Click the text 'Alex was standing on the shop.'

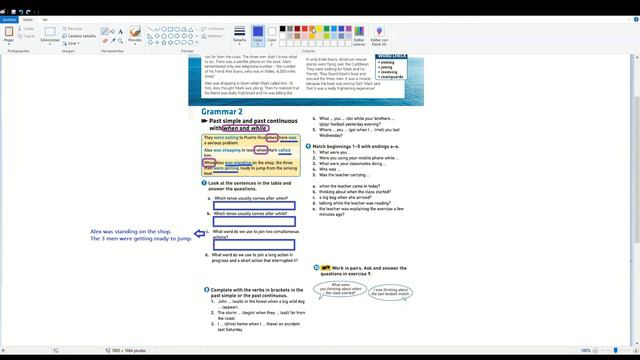click(x=131, y=231)
